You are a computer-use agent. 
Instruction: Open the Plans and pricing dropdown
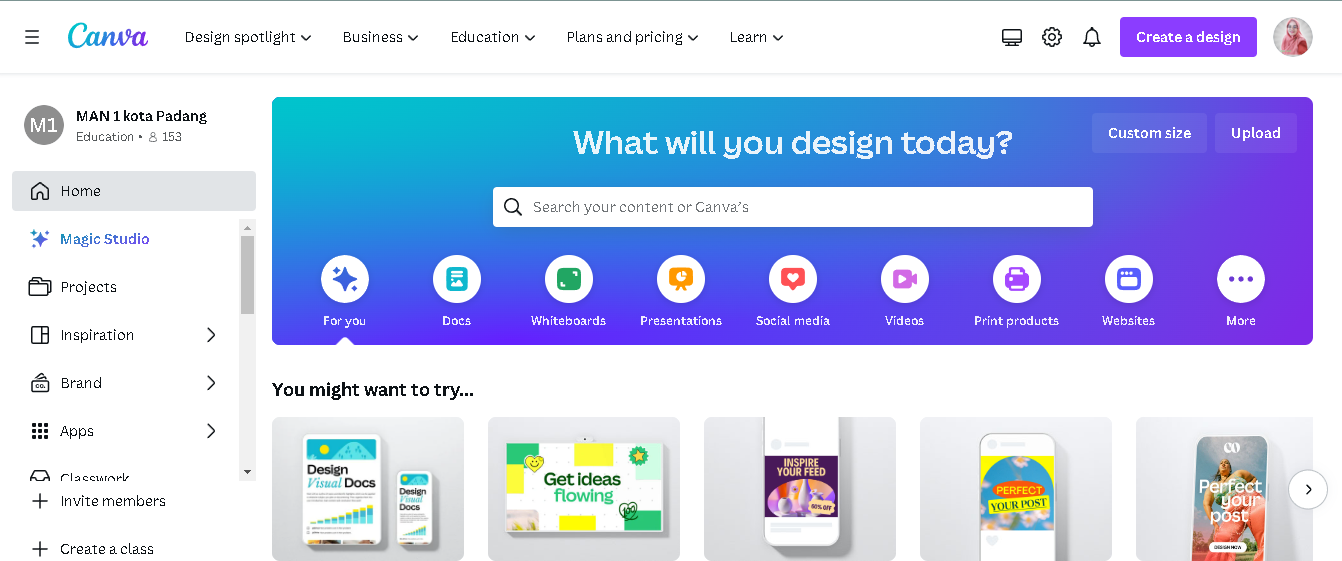point(632,37)
